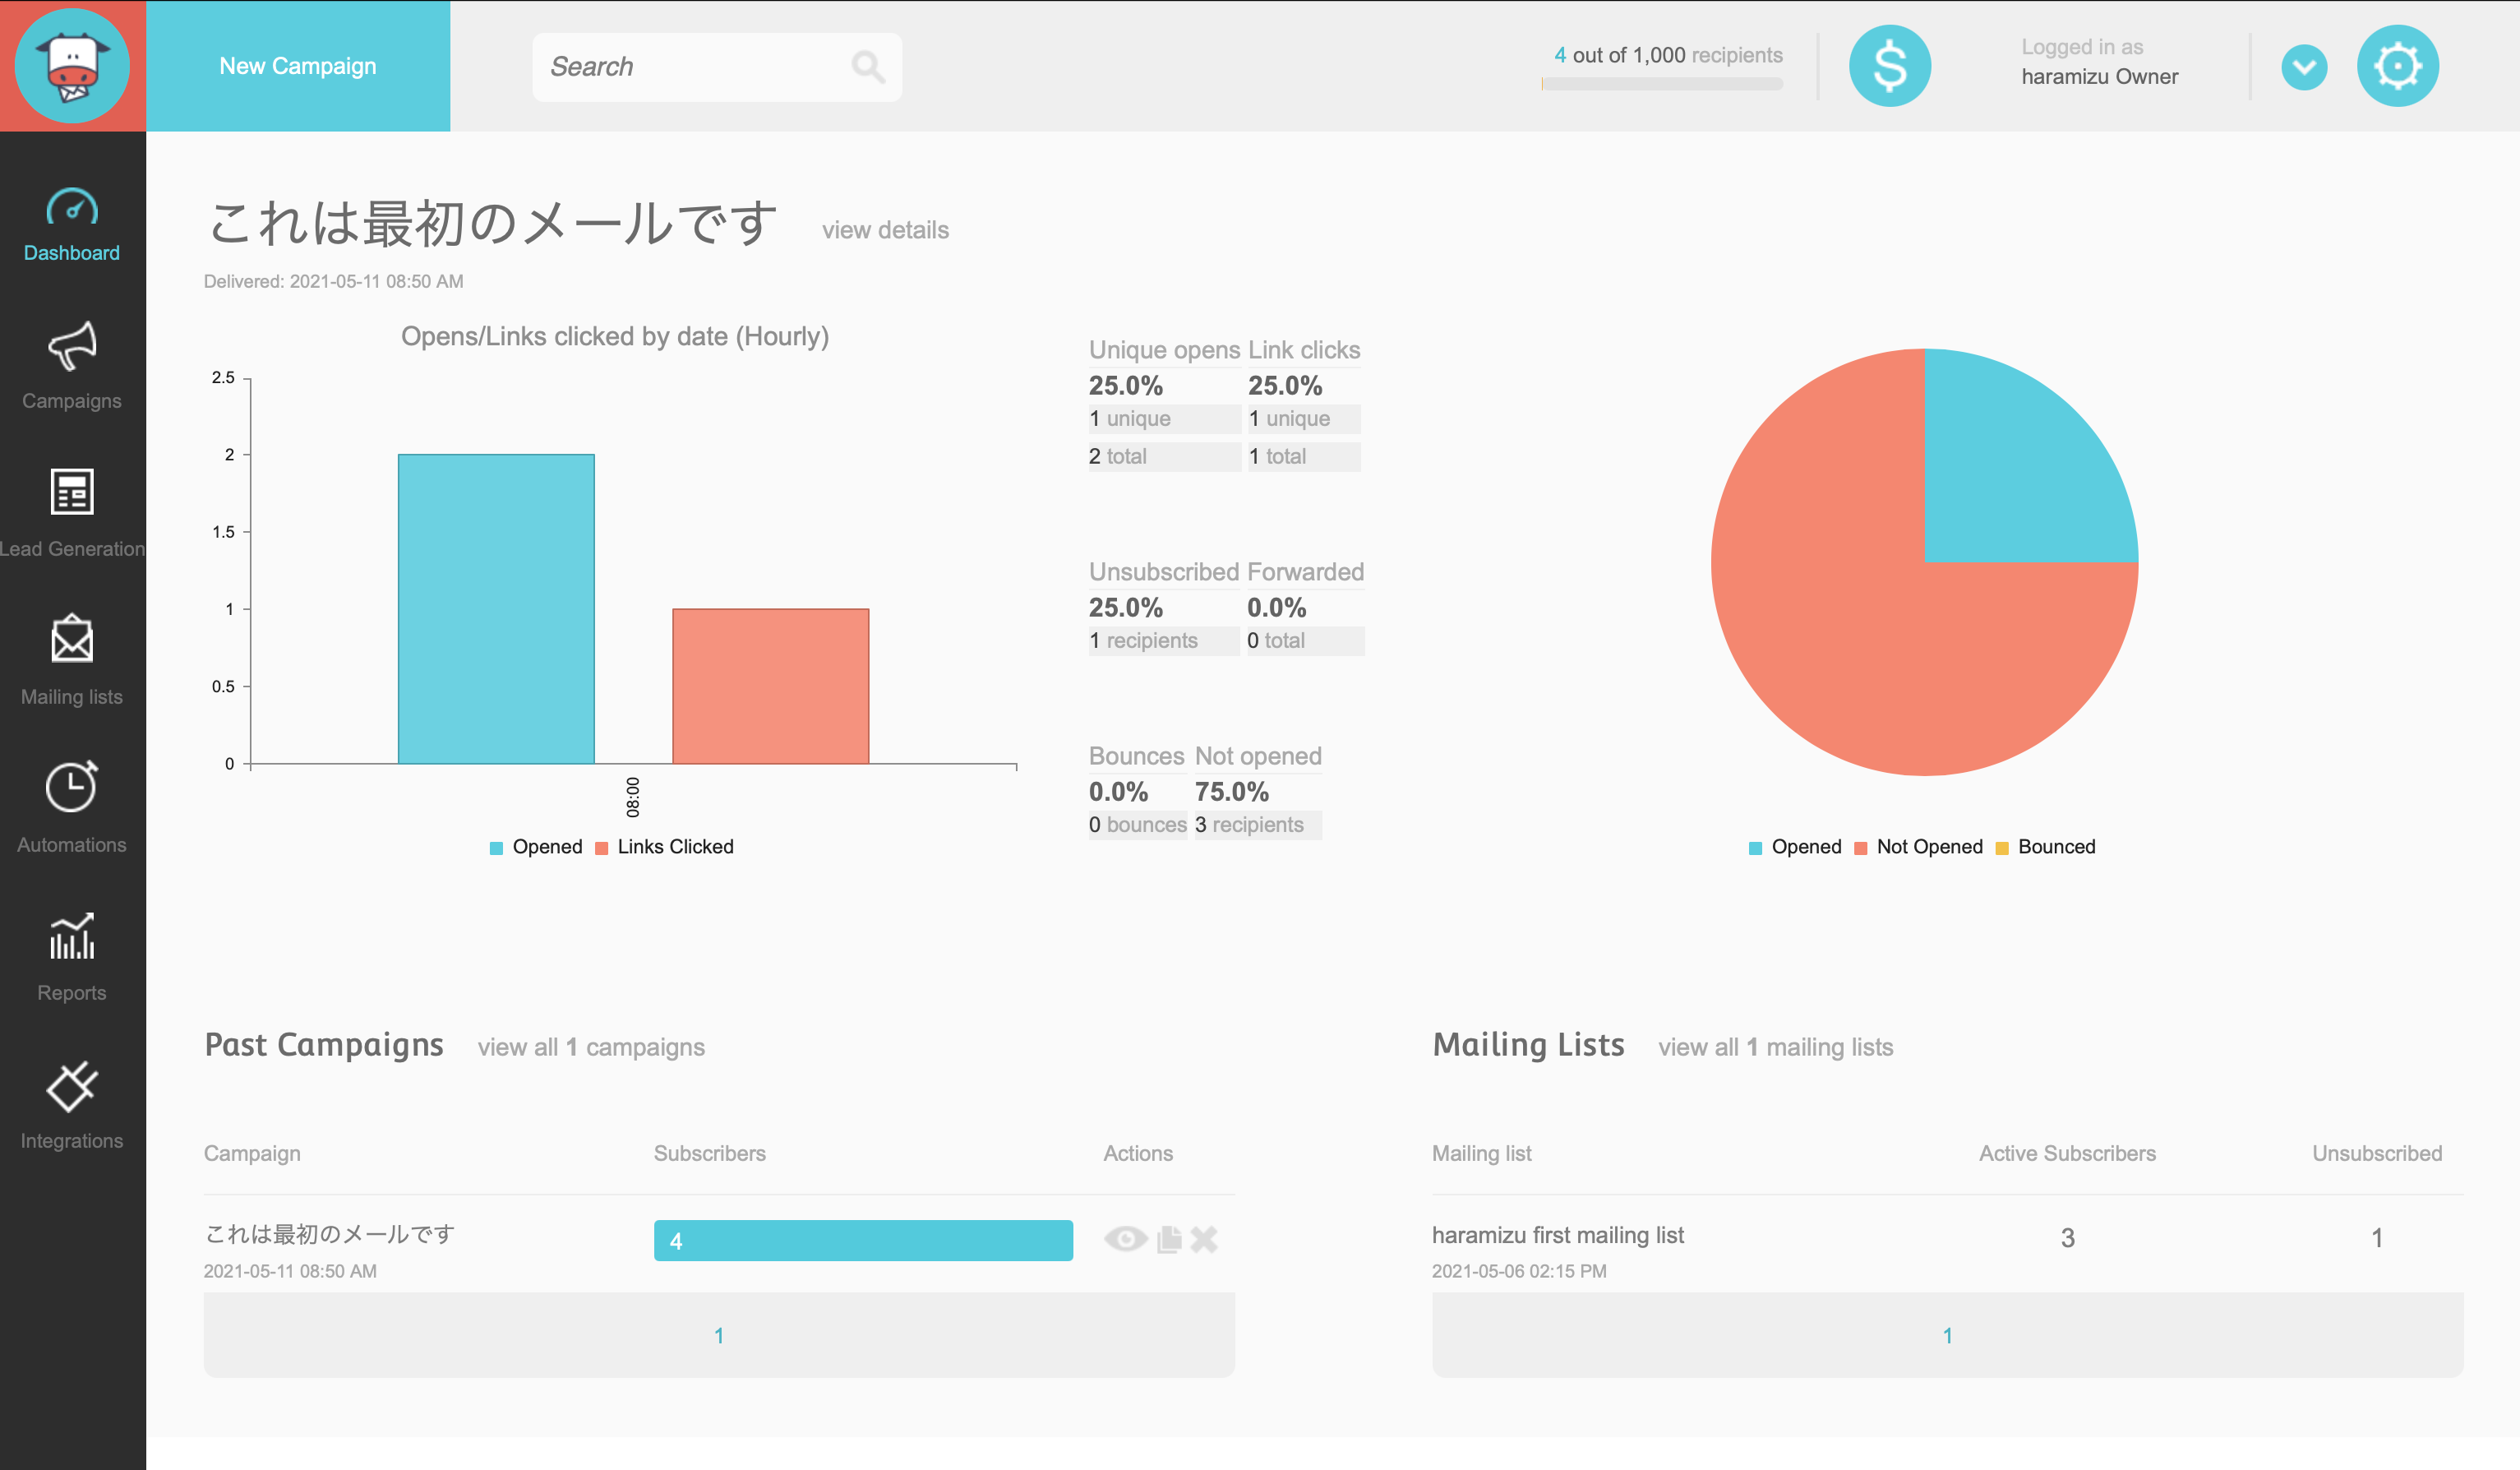This screenshot has width=2520, height=1470.
Task: Click the 4 subscribers progress bar
Action: pos(863,1240)
